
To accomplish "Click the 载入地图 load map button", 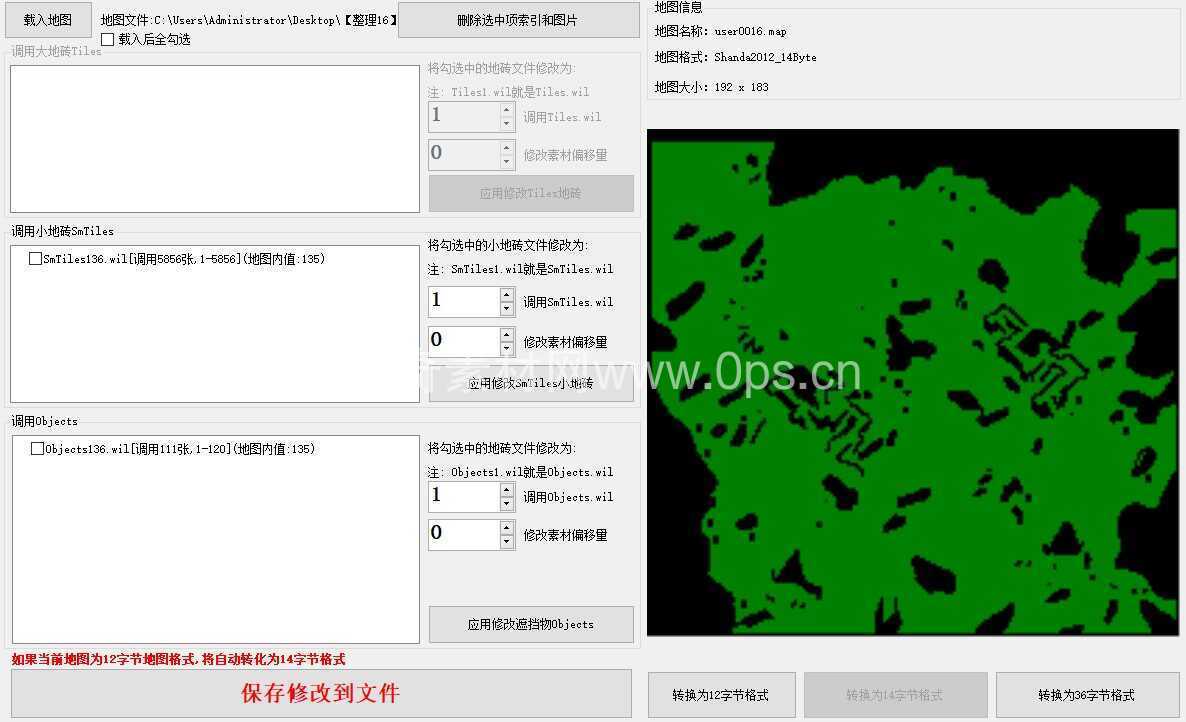I will click(48, 20).
